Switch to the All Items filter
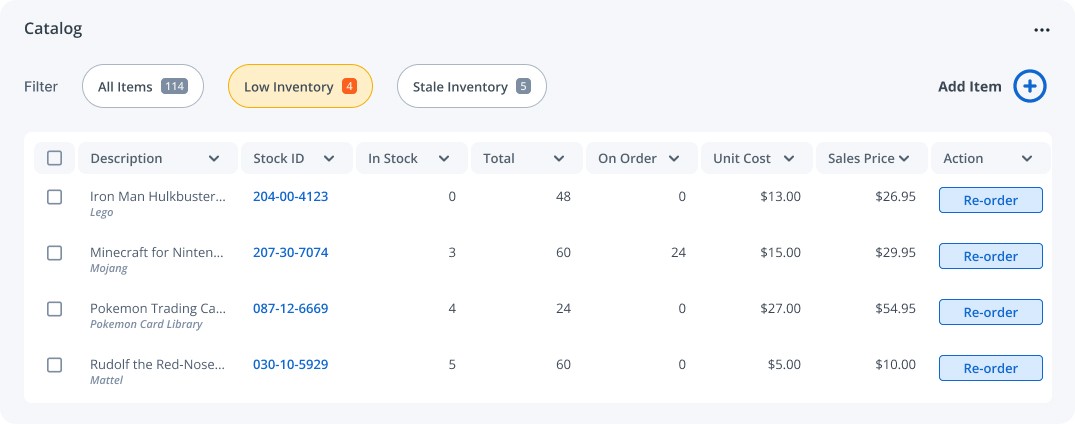Screen dimensions: 1075x424 click(142, 87)
